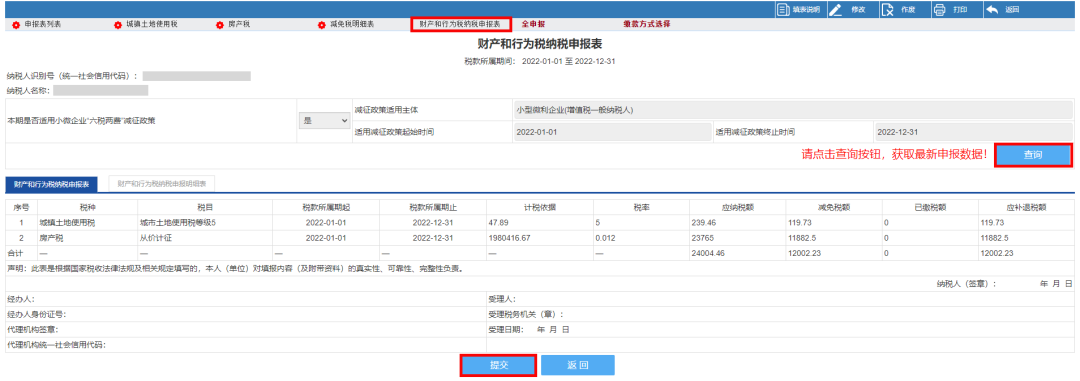Click the bottom 返回 button
Viewport: 1080px width, 381px height.
click(x=578, y=365)
